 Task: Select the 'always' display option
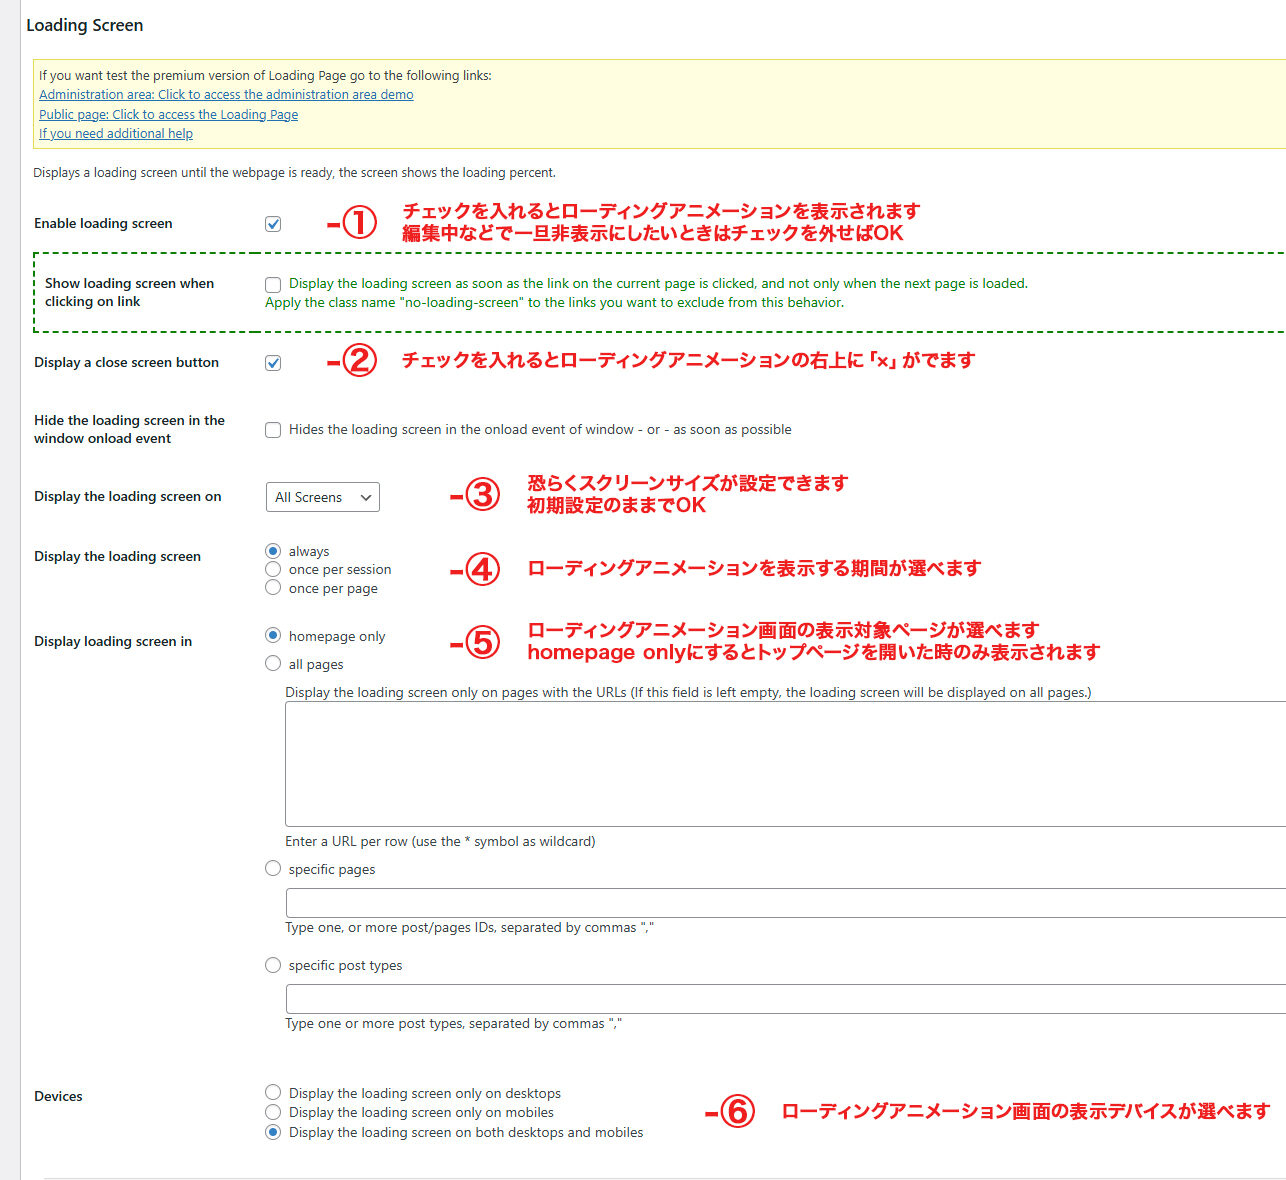click(273, 551)
